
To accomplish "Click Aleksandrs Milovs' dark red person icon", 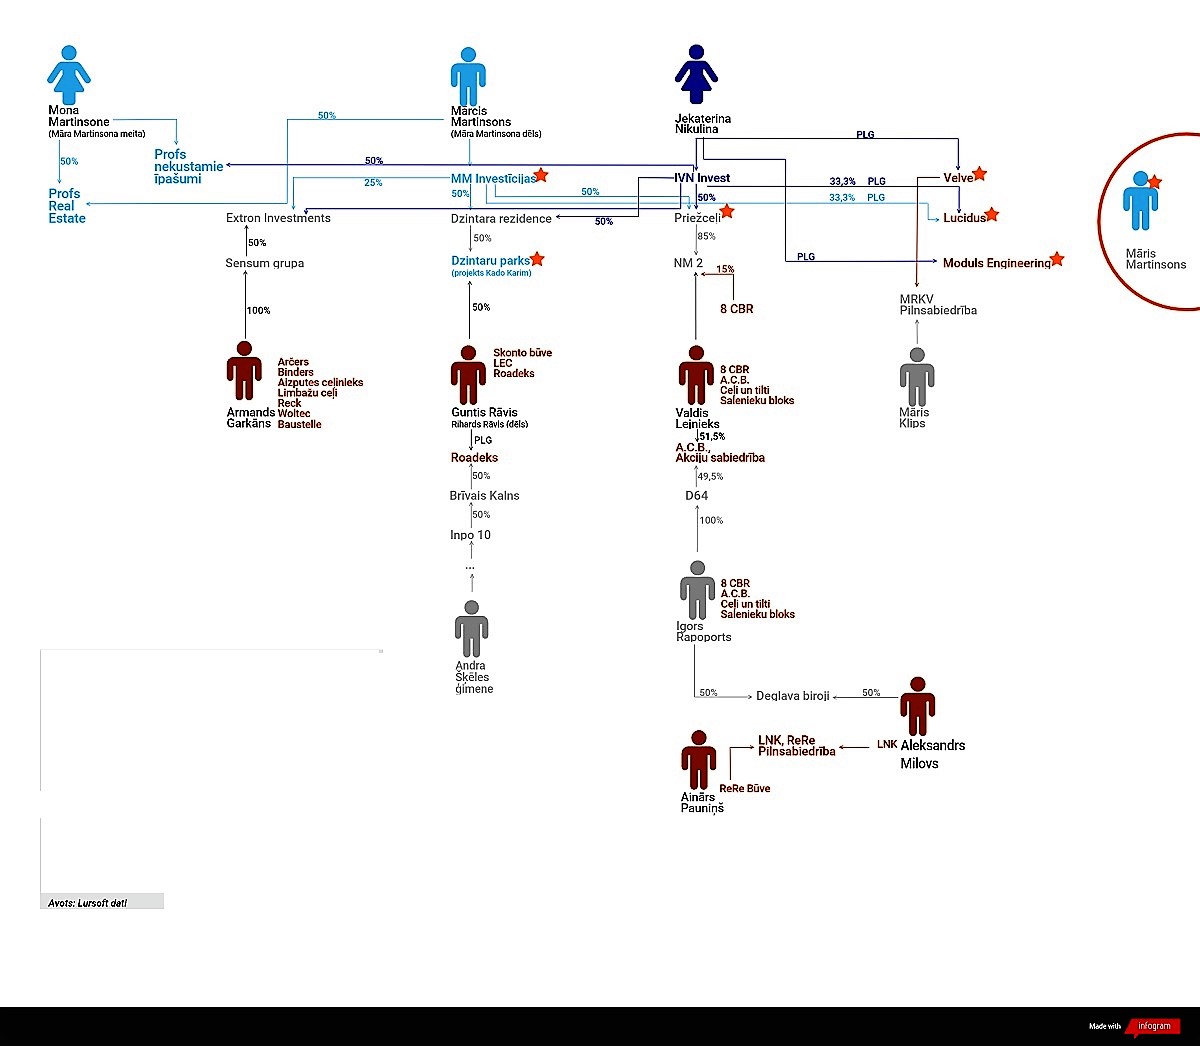I will pyautogui.click(x=917, y=706).
